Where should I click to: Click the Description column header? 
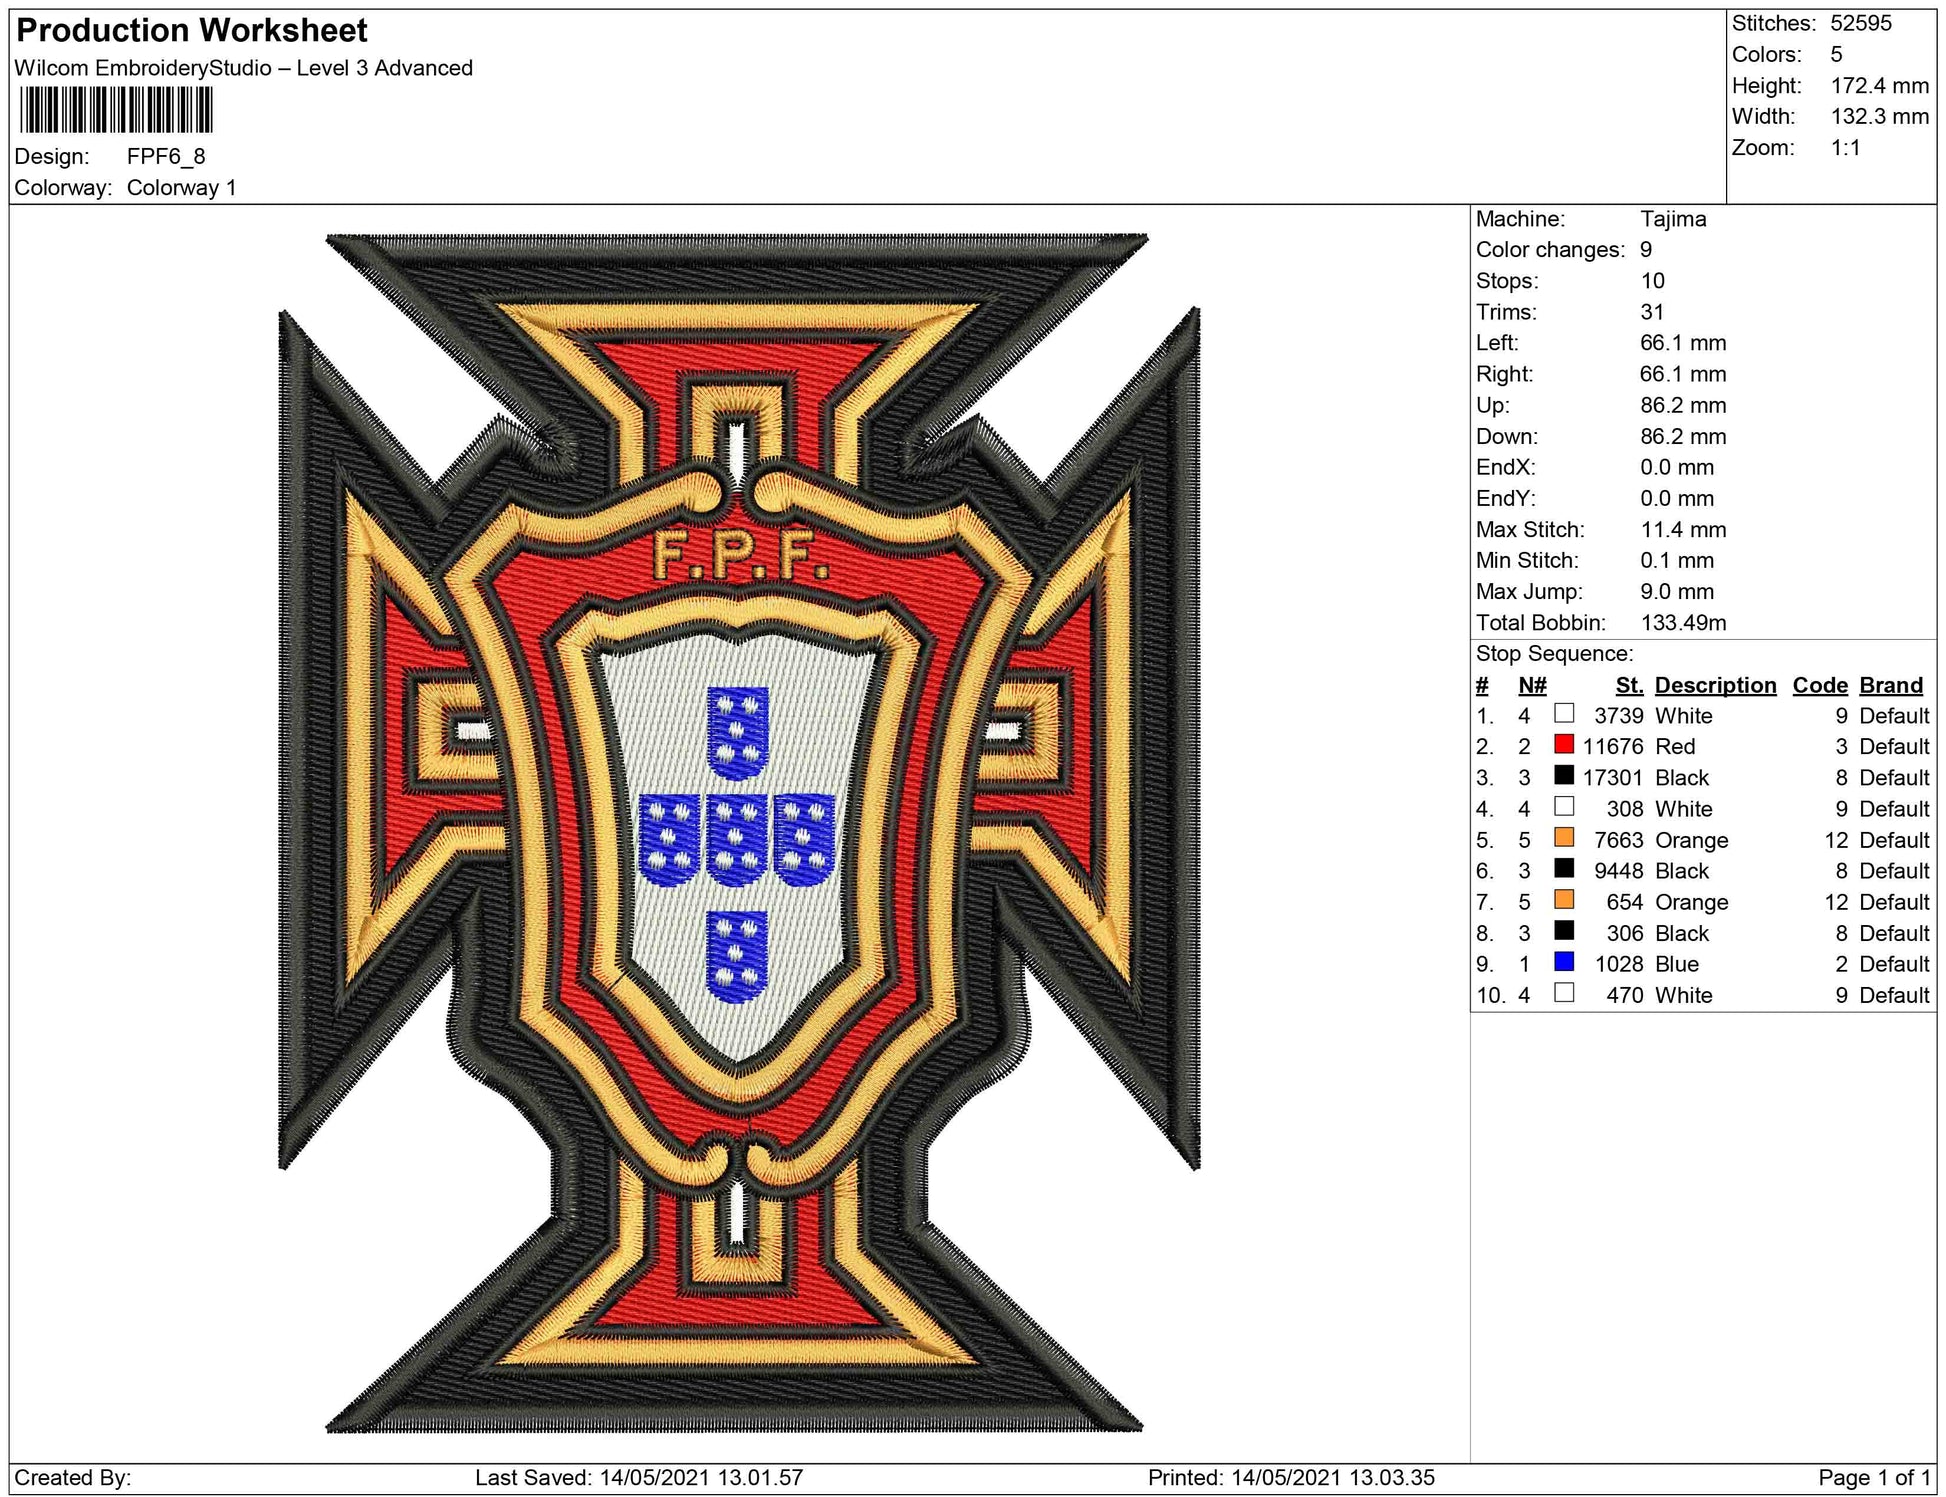(x=1715, y=685)
